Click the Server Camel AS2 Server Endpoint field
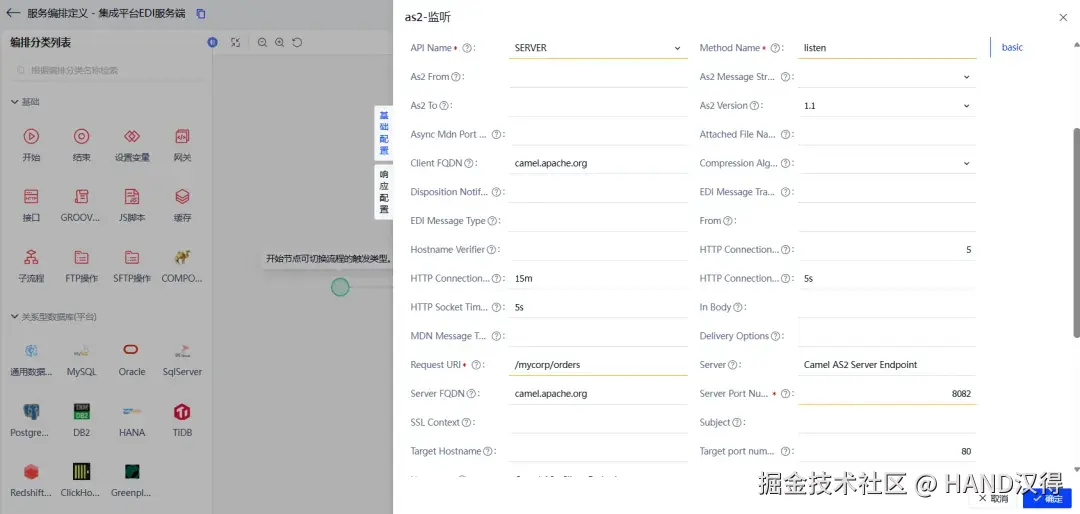The image size is (1080, 514). click(x=887, y=365)
